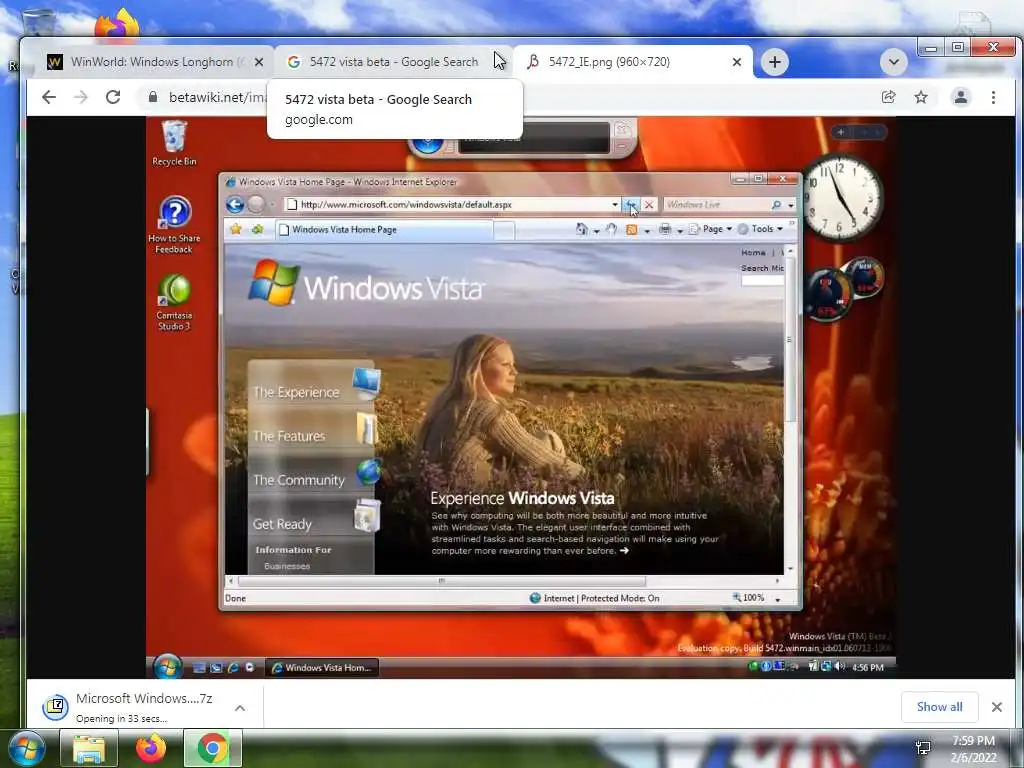This screenshot has height=768, width=1024.
Task: Click the Favorites Center star in IE
Action: (x=236, y=229)
